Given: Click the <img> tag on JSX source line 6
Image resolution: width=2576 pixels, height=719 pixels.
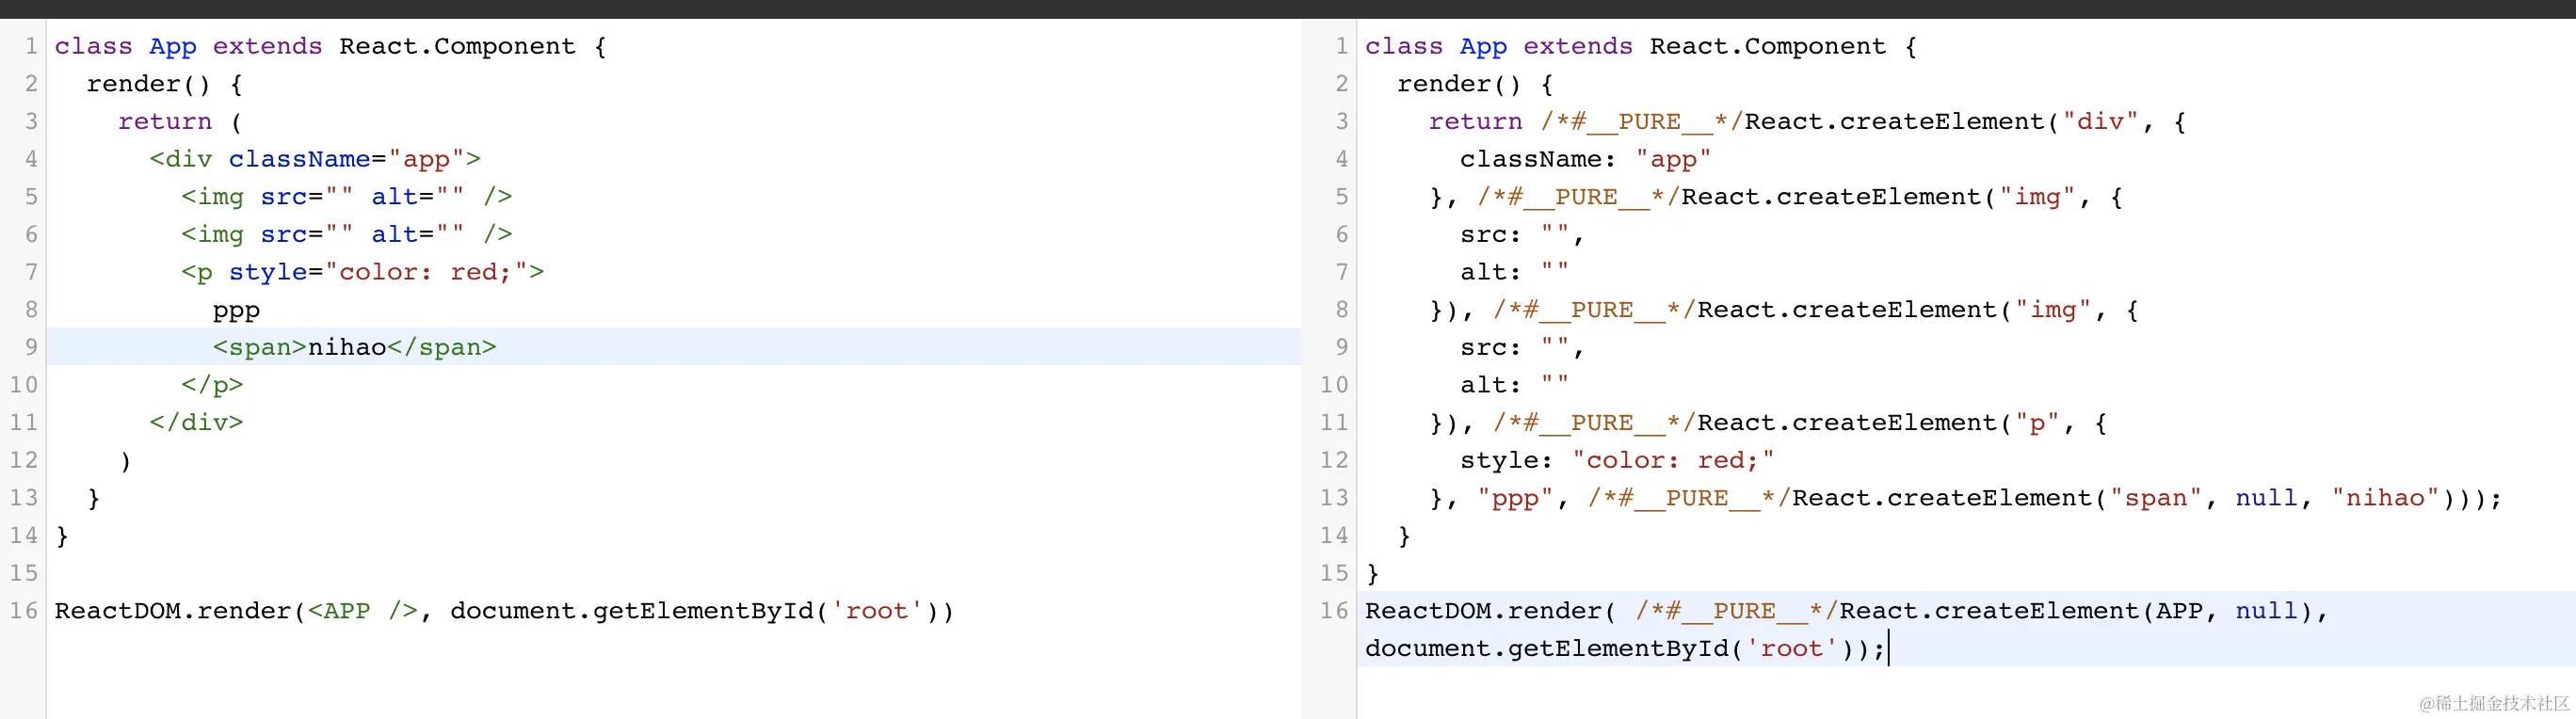Looking at the screenshot, I should (x=346, y=234).
